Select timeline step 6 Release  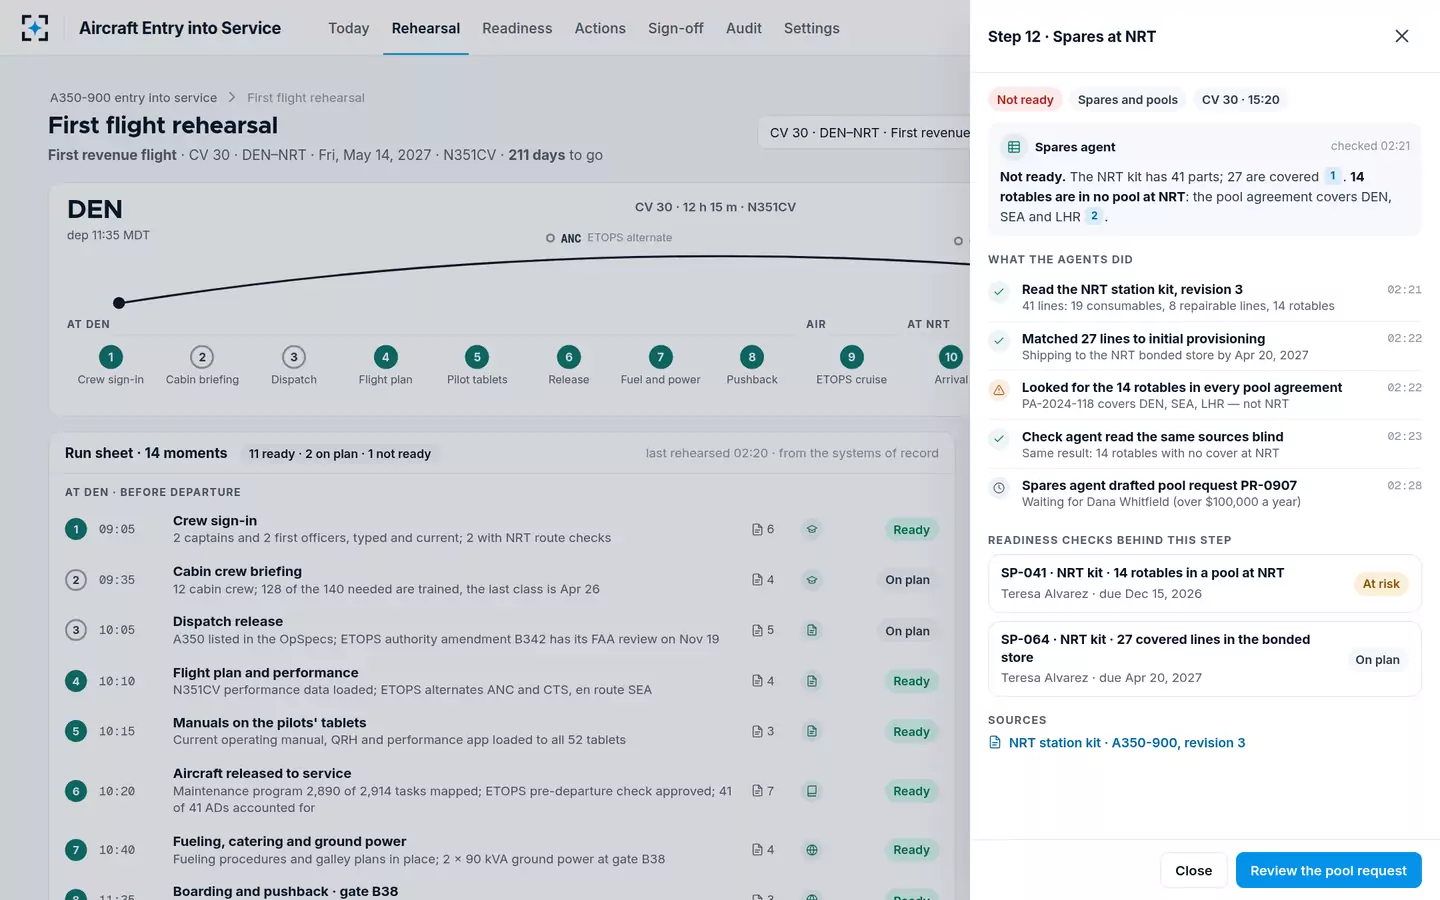569,366
